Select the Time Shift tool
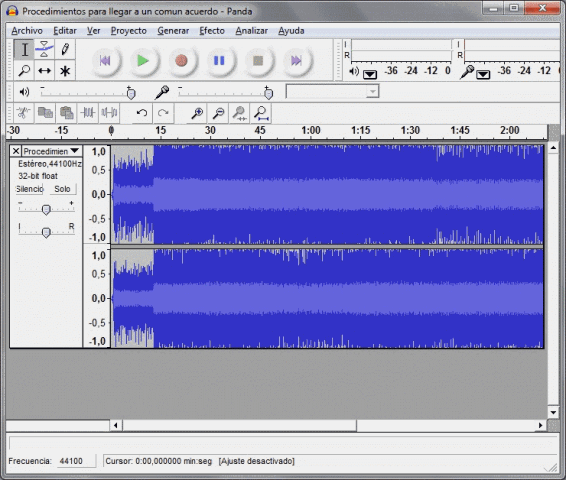The image size is (566, 480). click(44, 70)
